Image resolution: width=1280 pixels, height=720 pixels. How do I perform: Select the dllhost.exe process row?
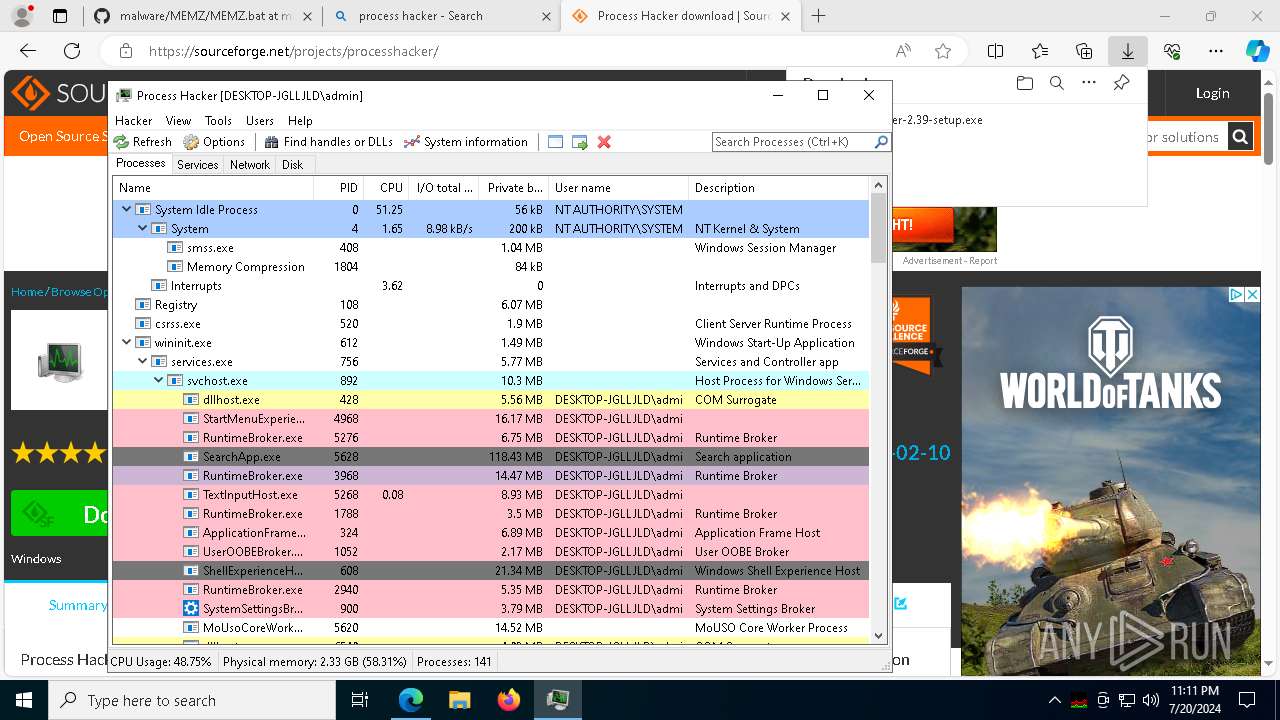[490, 399]
